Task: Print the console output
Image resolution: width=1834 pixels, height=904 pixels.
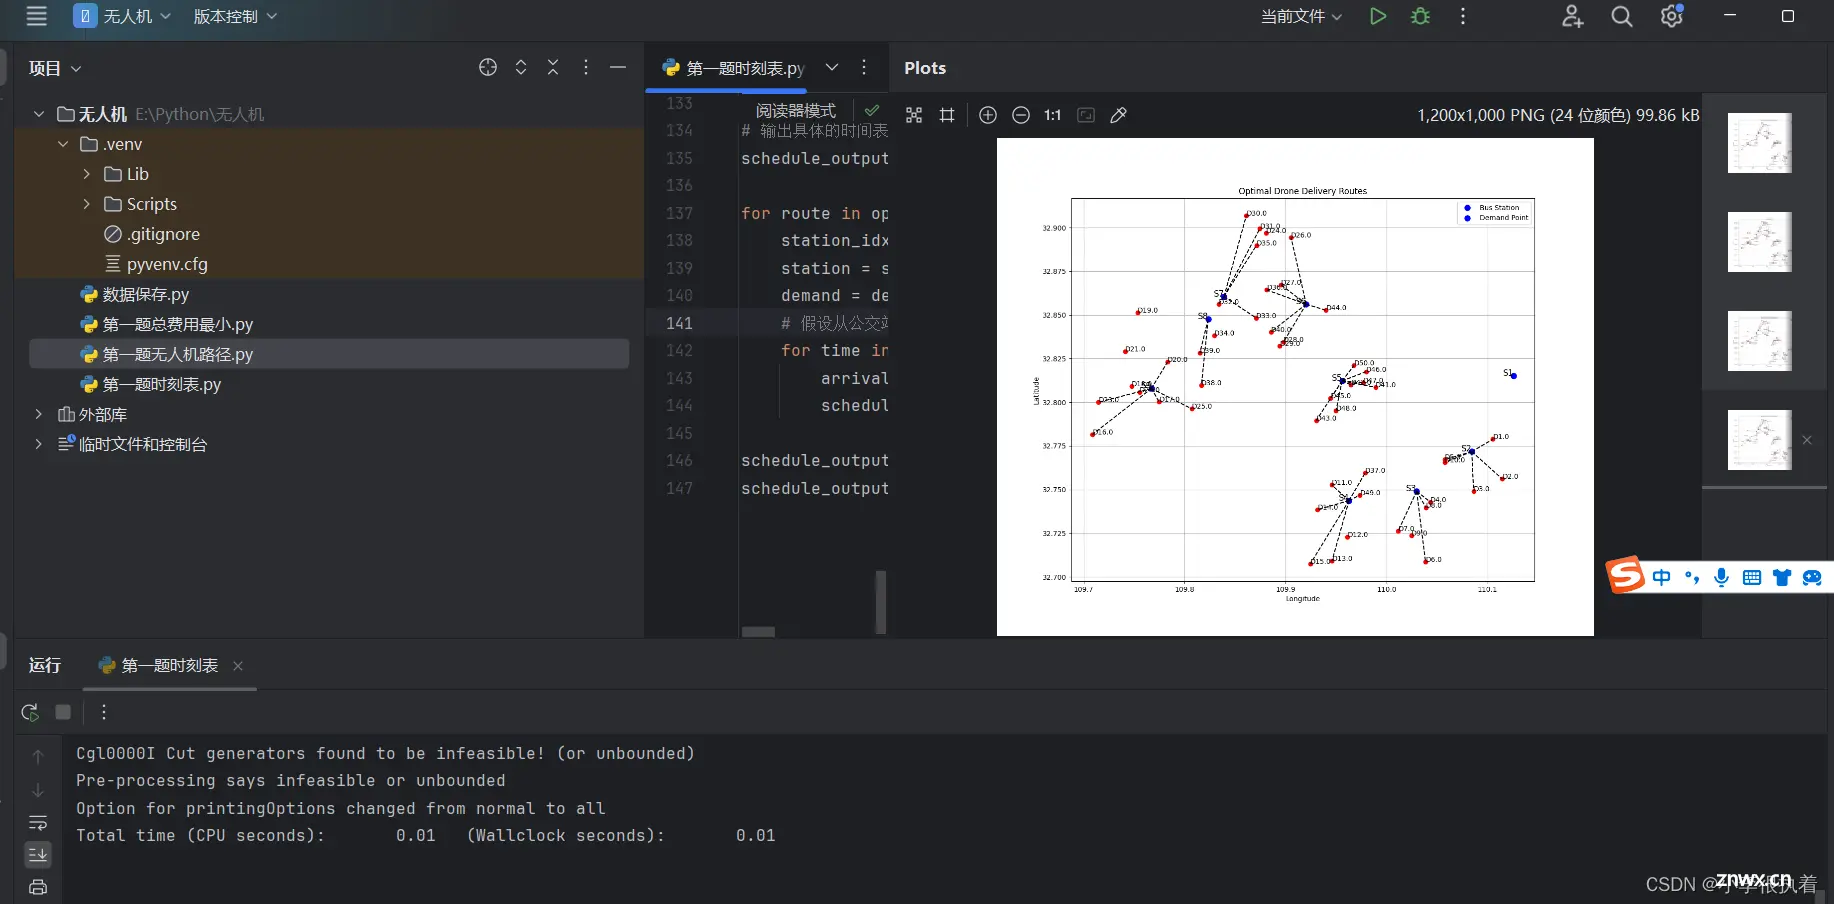Action: coord(38,887)
